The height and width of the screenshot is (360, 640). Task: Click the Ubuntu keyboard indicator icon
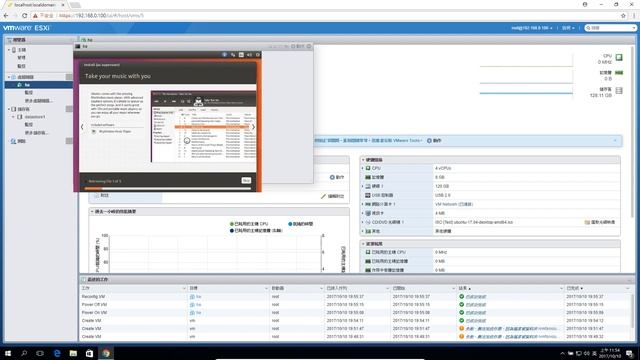tap(241, 55)
